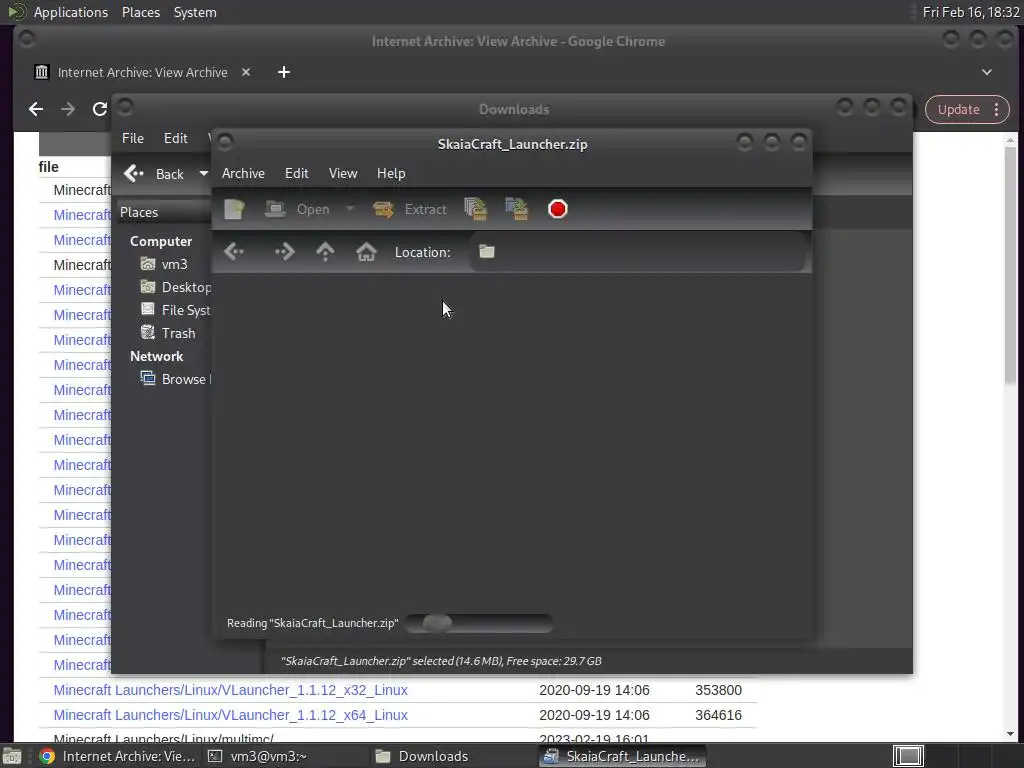
Task: Open Chrome tab search chevron
Action: tap(987, 72)
